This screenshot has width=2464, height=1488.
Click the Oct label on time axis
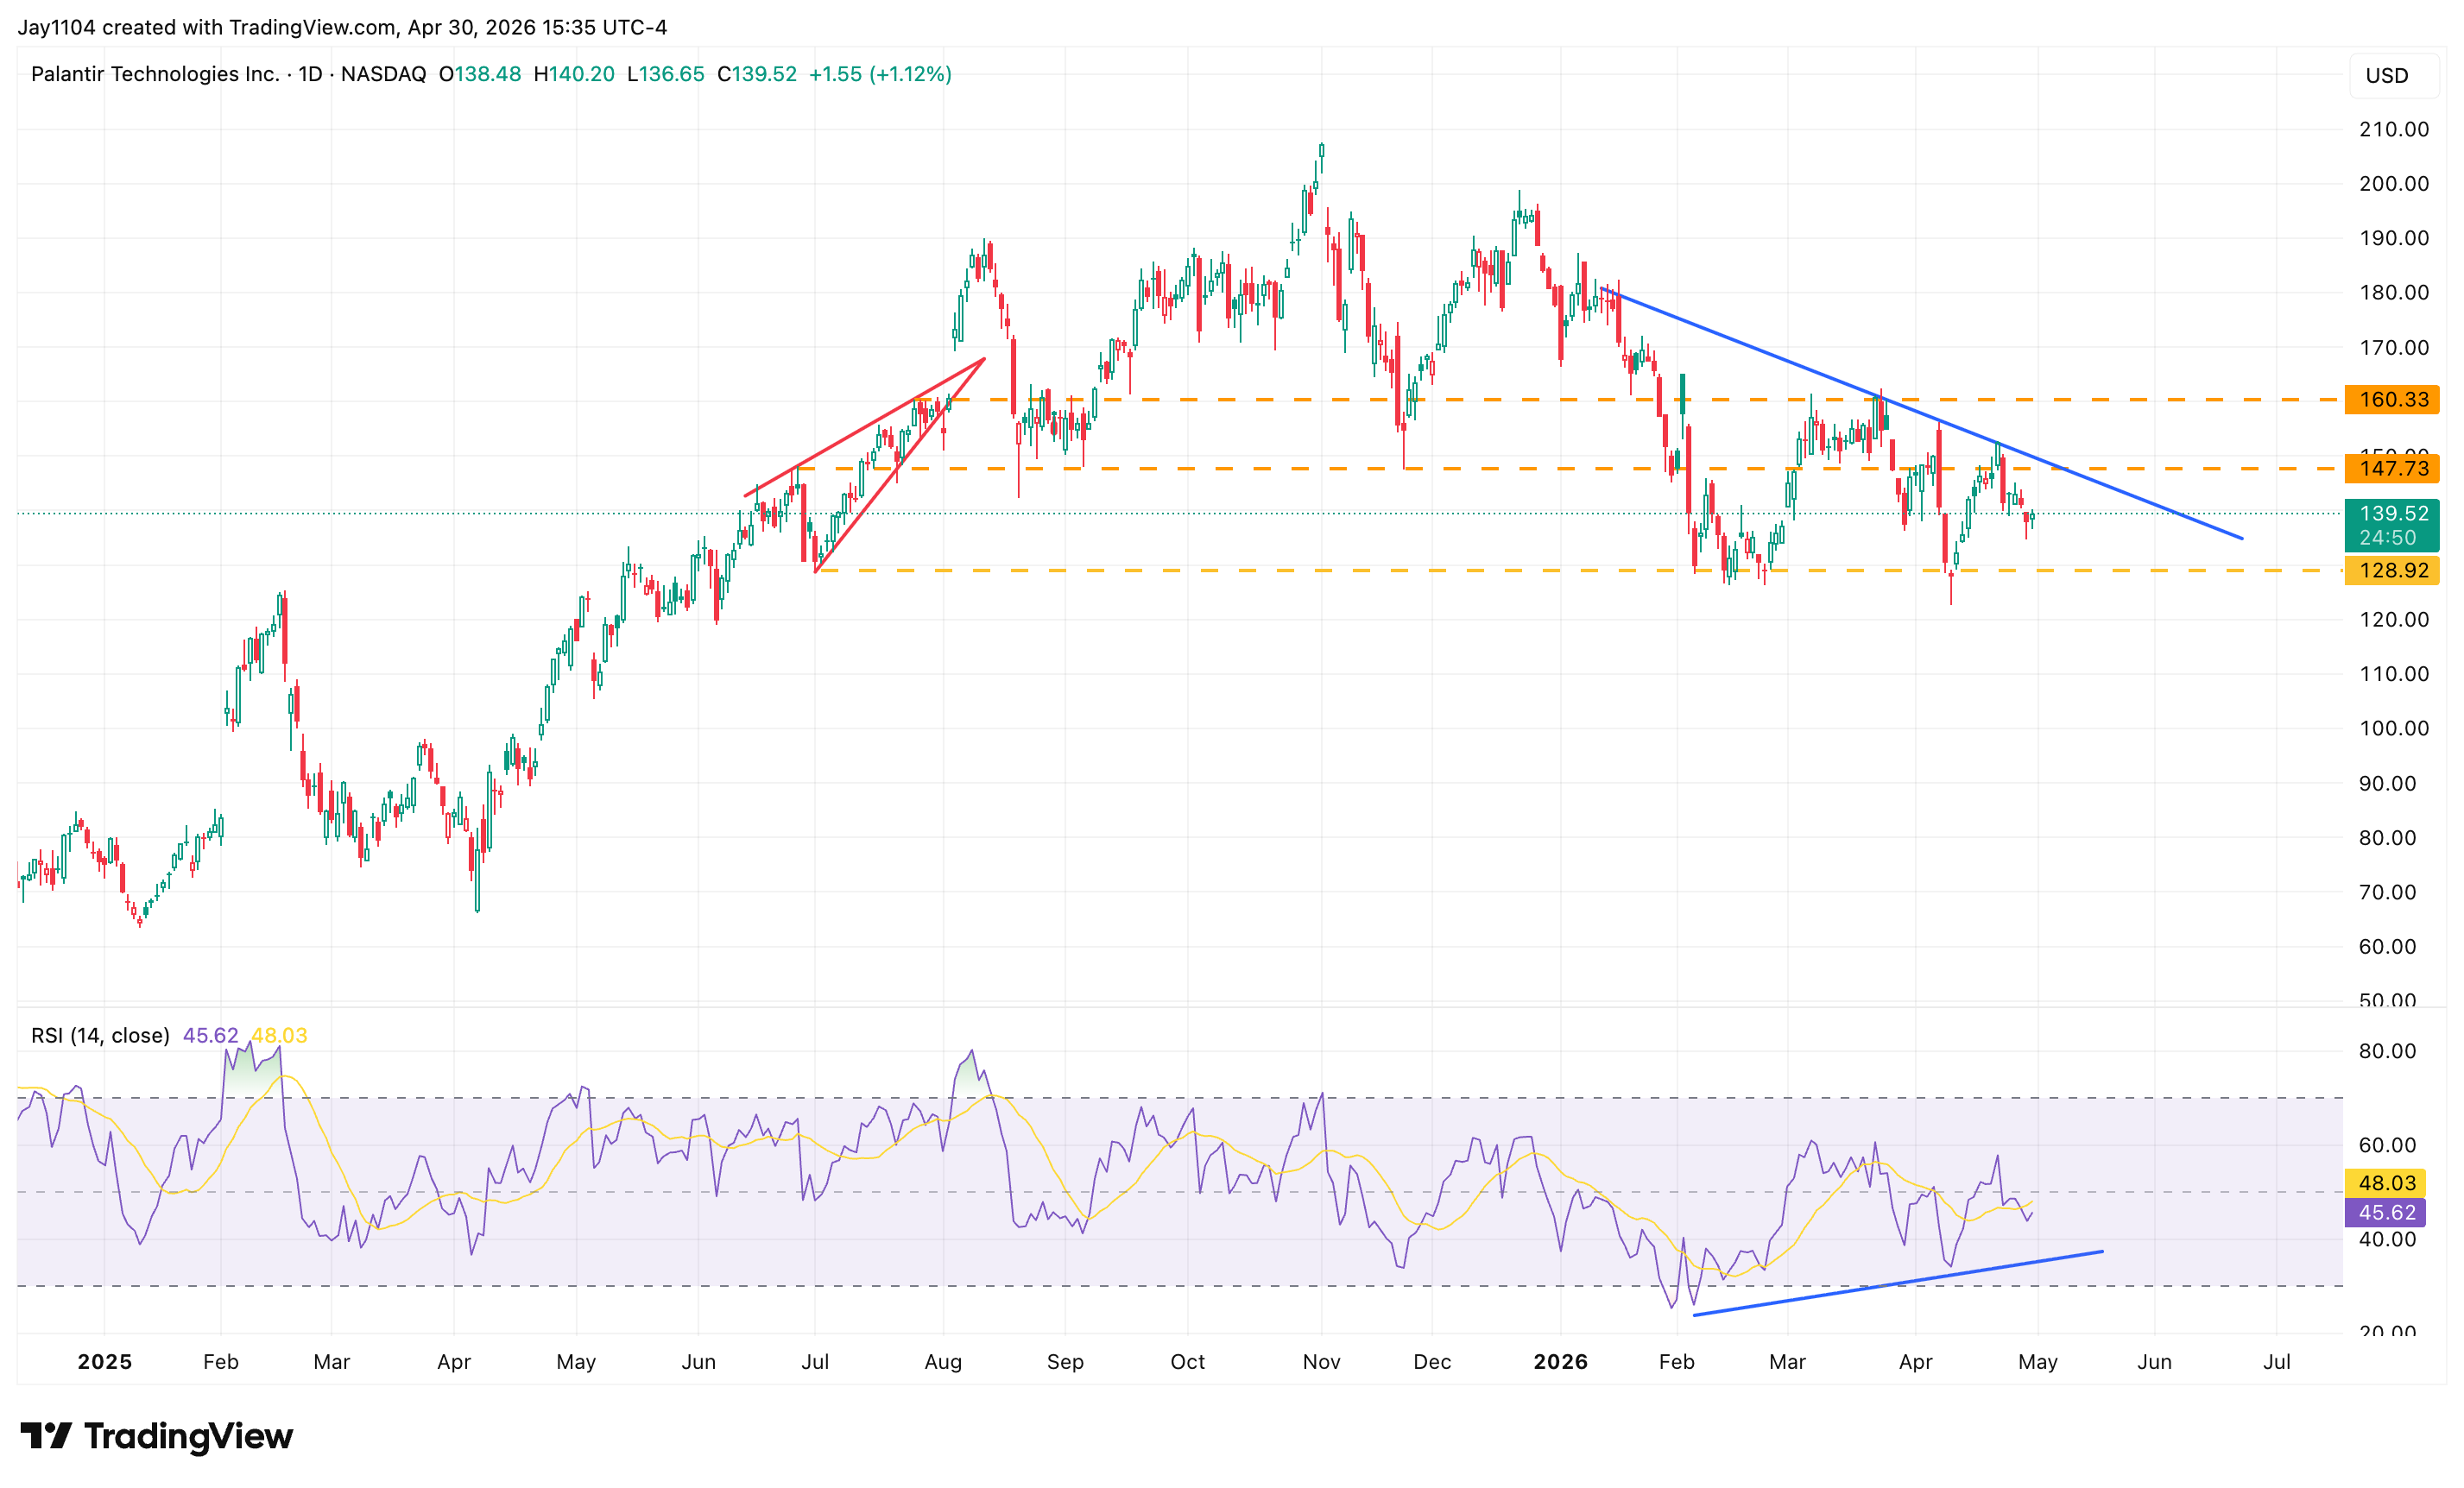[1188, 1361]
